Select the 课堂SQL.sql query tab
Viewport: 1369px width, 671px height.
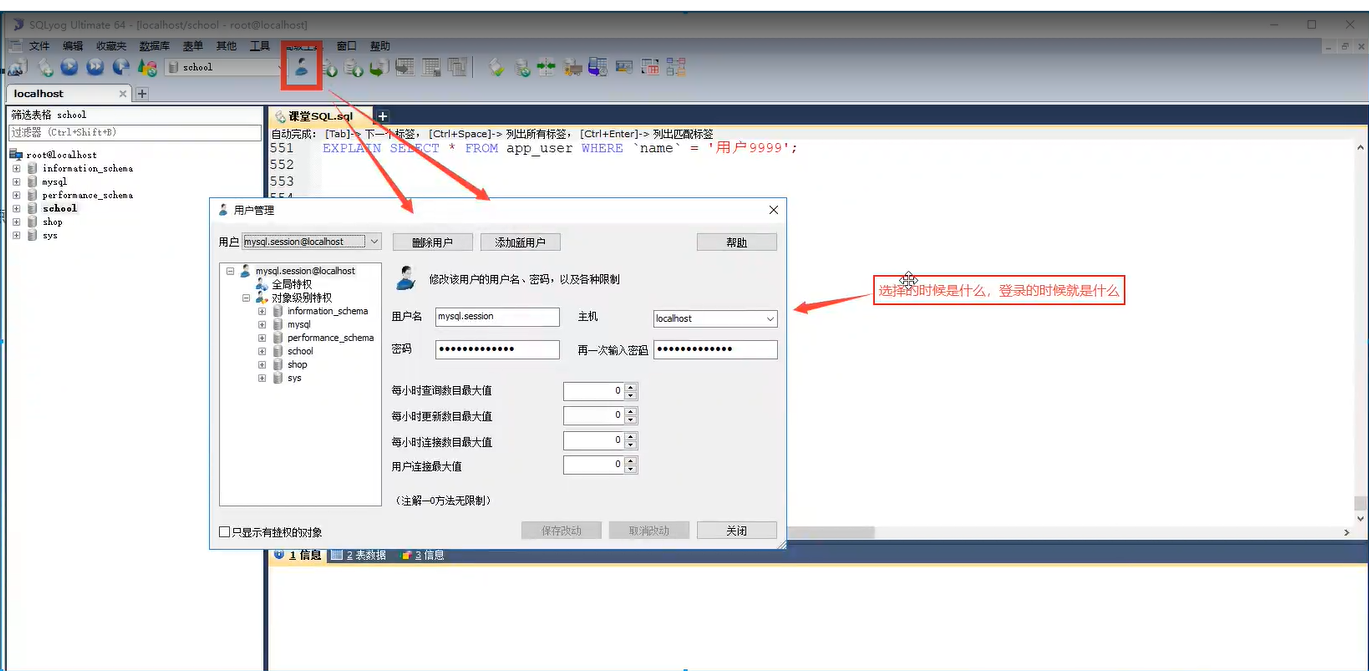320,116
